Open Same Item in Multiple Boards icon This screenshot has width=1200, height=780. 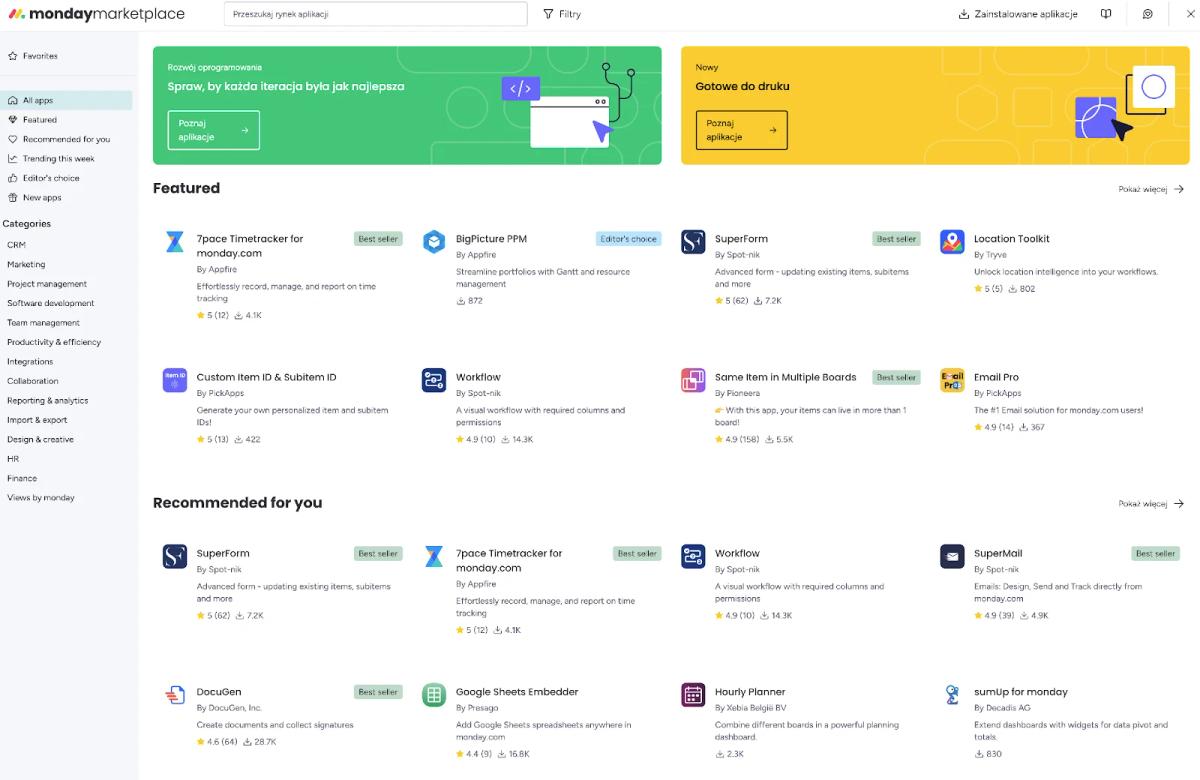coord(693,380)
